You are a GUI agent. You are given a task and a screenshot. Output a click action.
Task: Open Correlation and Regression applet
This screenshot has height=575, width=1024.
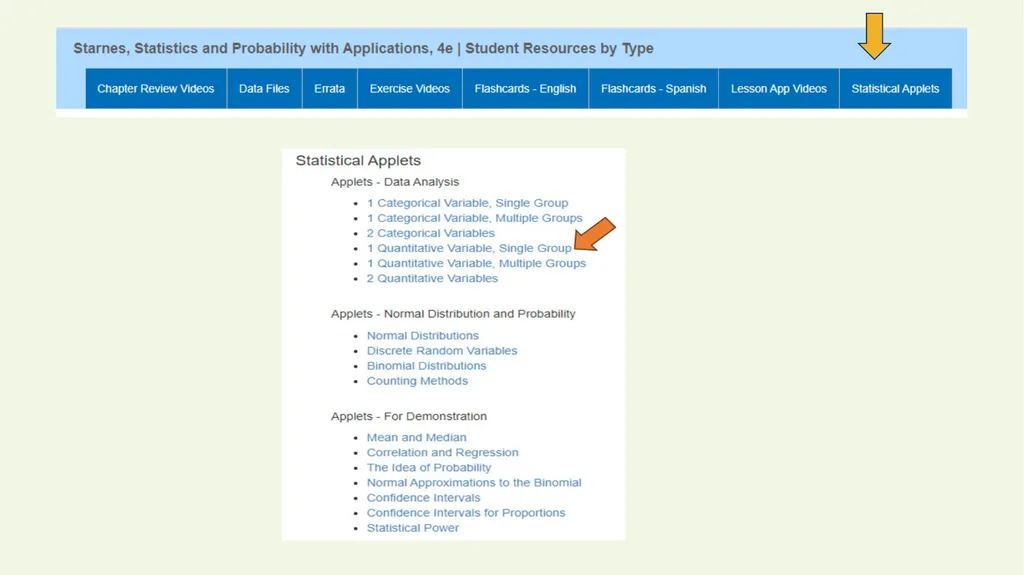442,453
